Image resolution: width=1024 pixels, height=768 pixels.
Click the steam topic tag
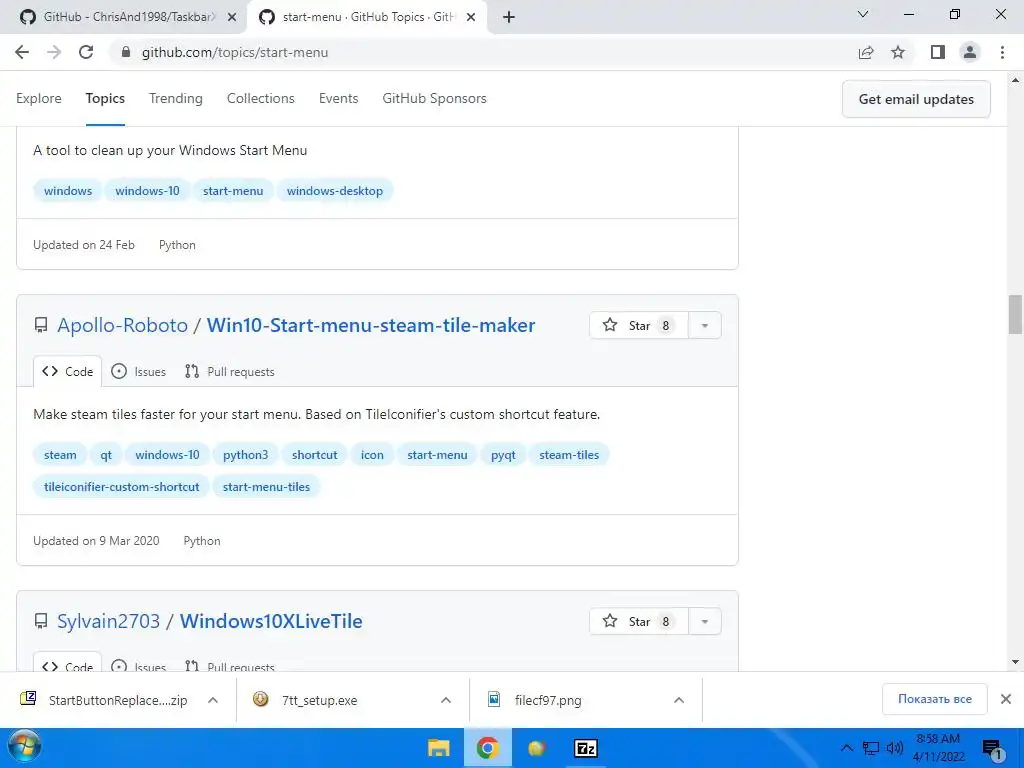click(60, 455)
